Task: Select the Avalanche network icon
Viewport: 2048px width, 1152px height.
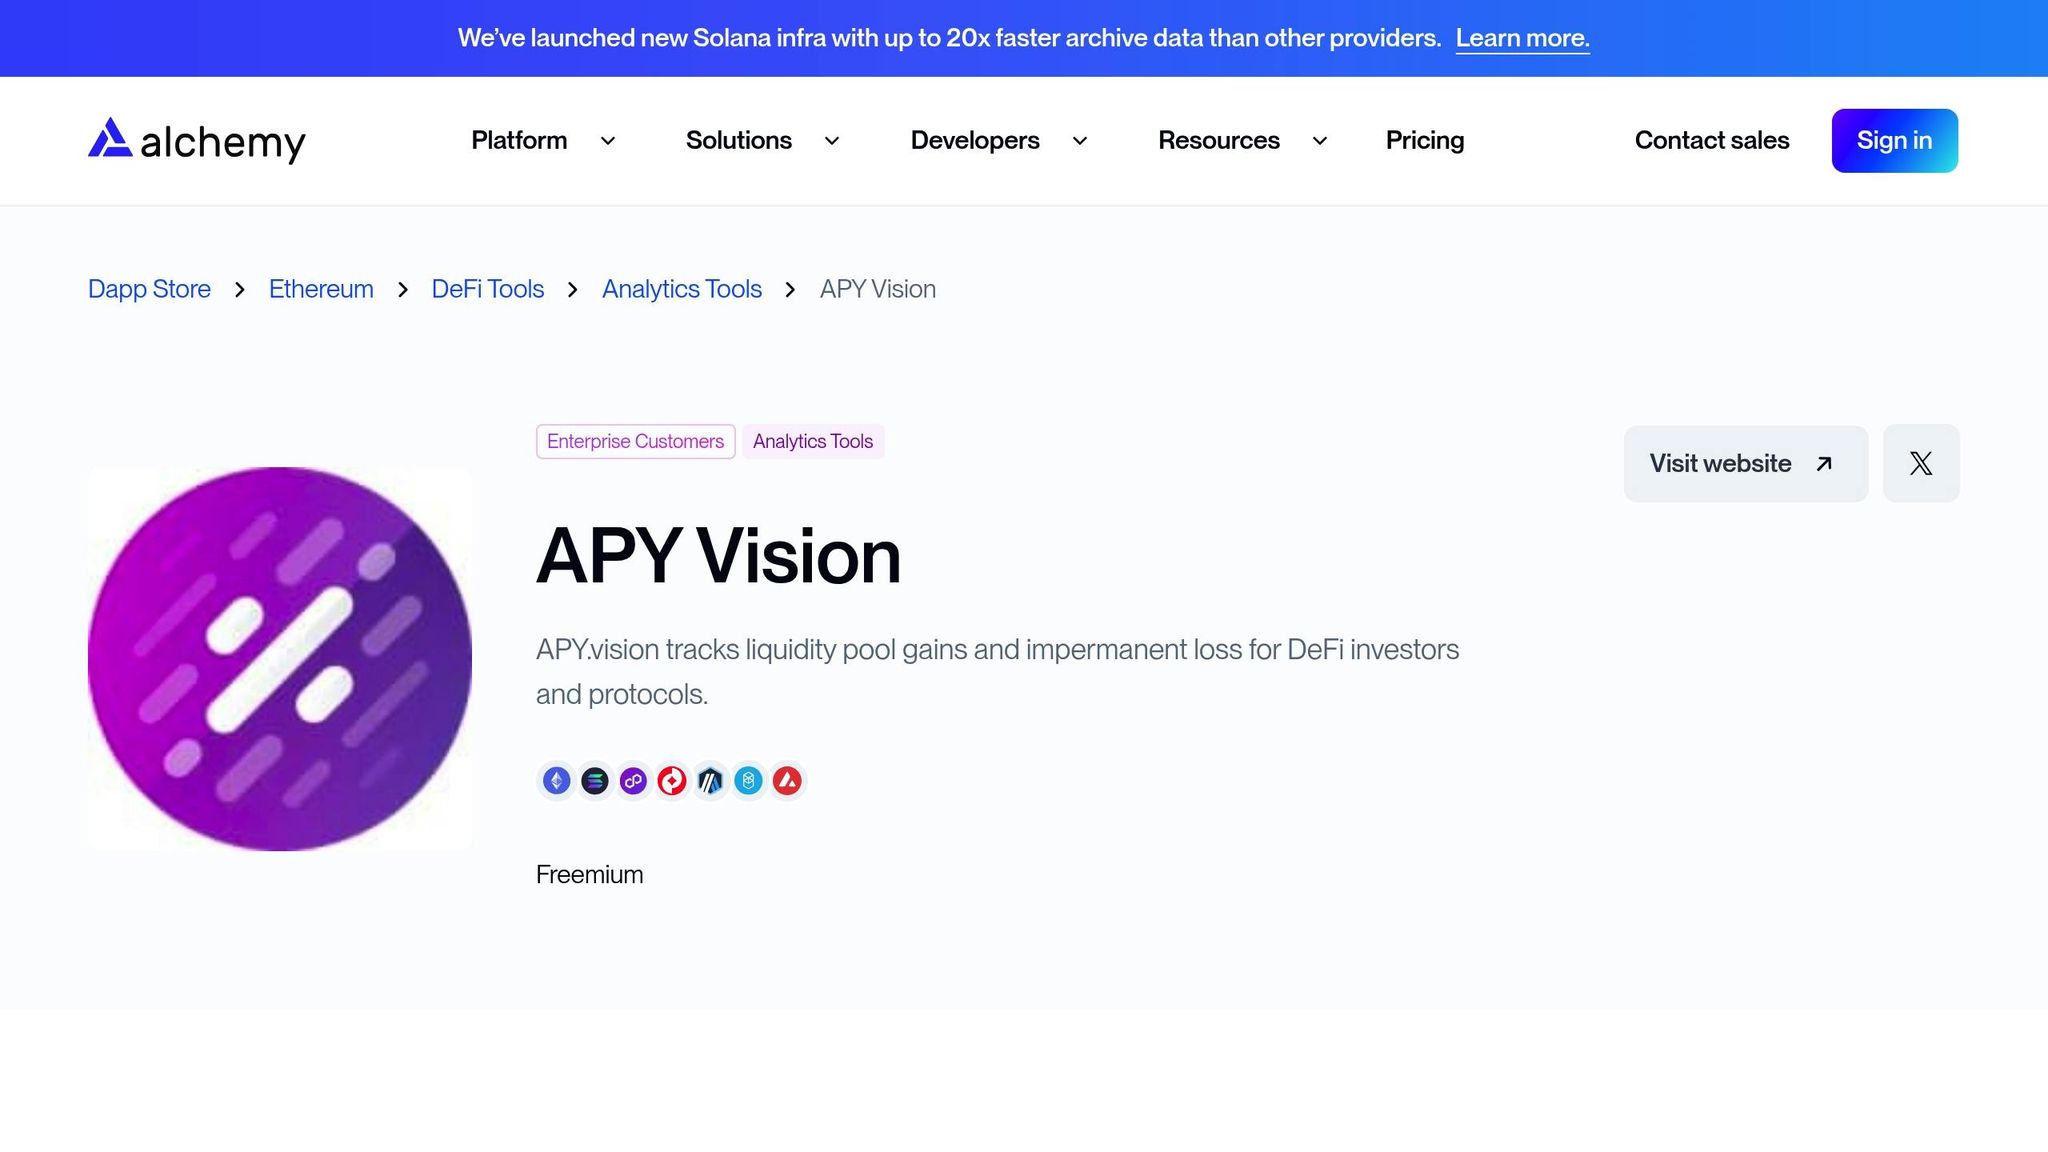Action: 787,781
